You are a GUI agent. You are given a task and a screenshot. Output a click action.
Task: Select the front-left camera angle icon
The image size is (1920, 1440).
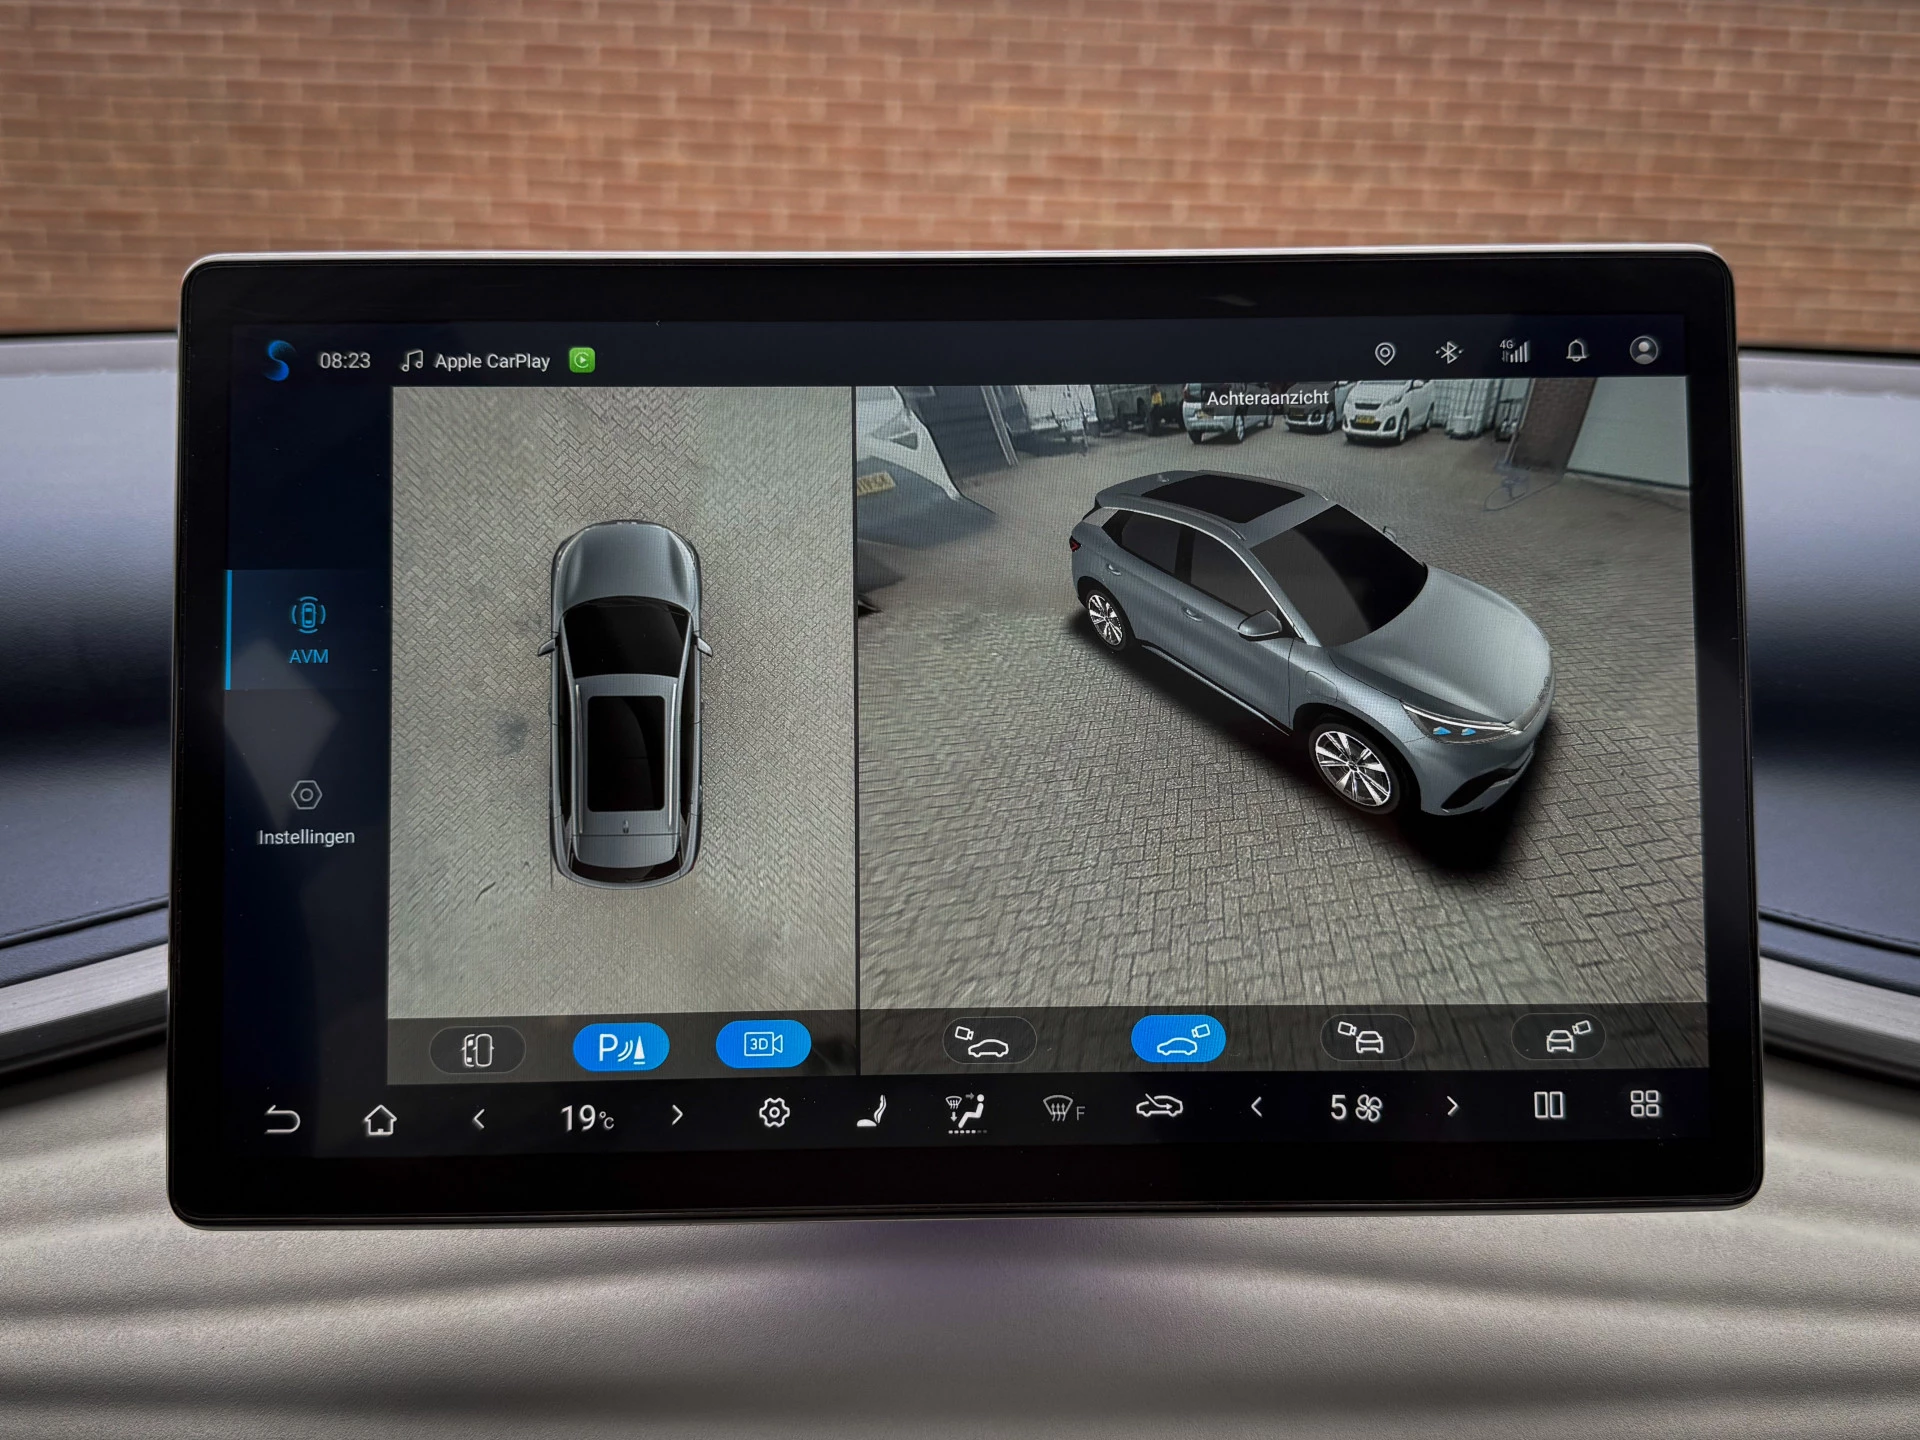coord(989,1041)
